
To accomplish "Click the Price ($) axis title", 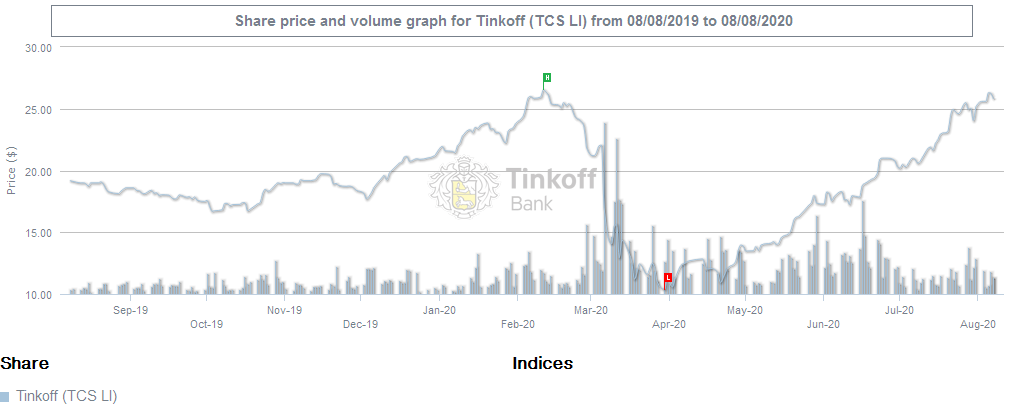I will [12, 171].
